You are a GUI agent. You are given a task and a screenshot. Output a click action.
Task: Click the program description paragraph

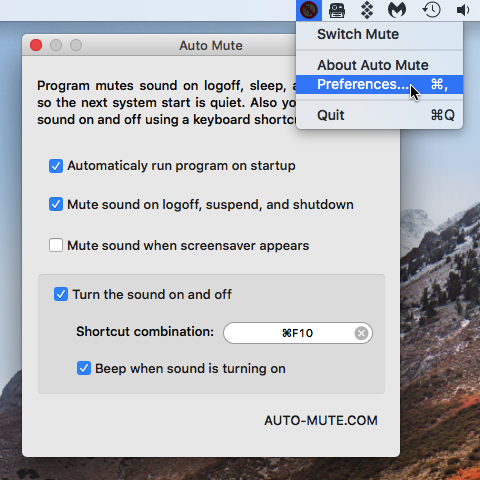click(167, 102)
